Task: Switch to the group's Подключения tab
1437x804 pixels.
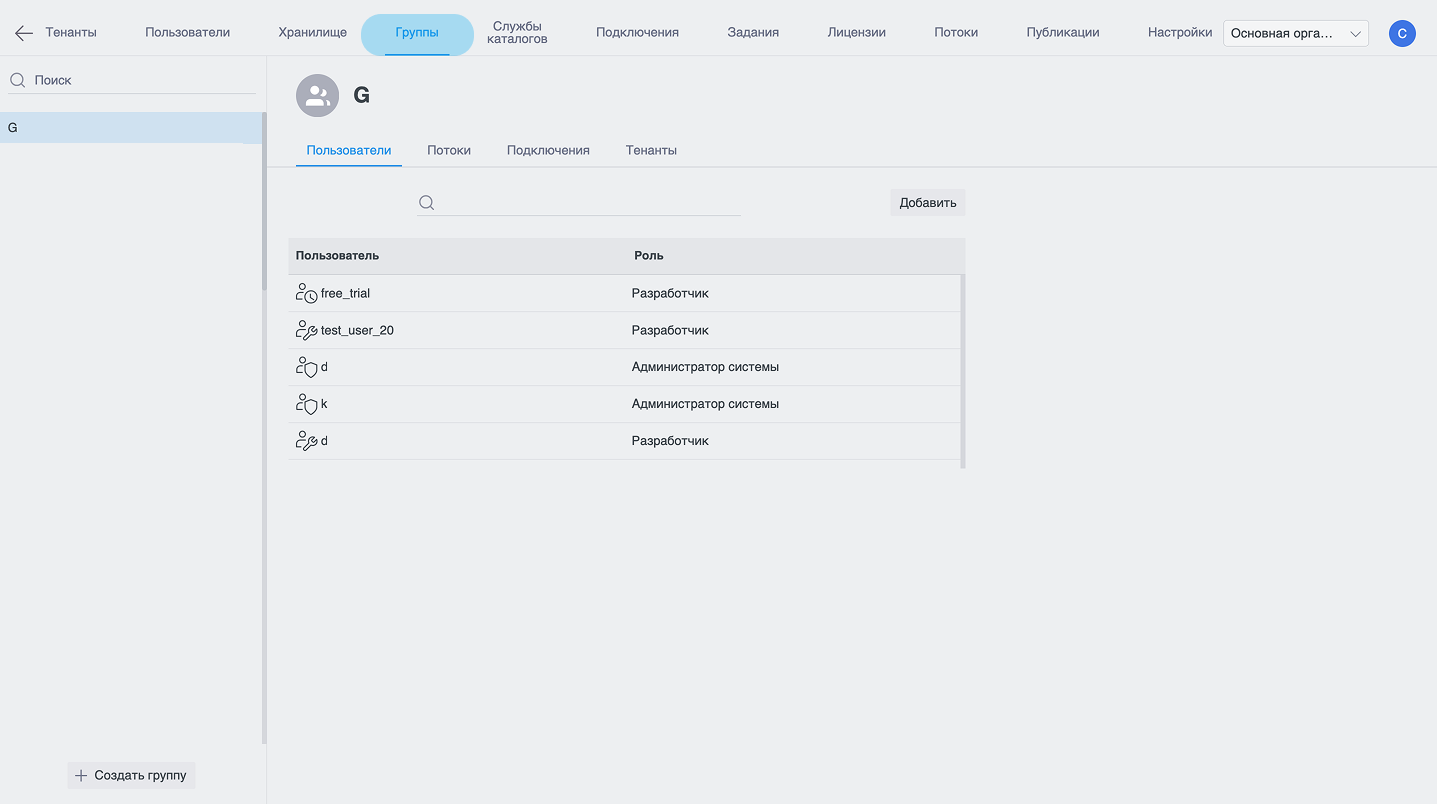Action: [x=548, y=150]
